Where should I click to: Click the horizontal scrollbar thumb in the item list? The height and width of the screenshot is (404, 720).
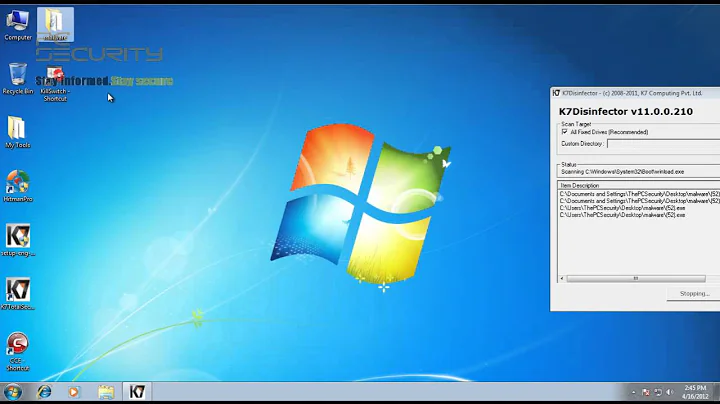[x=636, y=279]
